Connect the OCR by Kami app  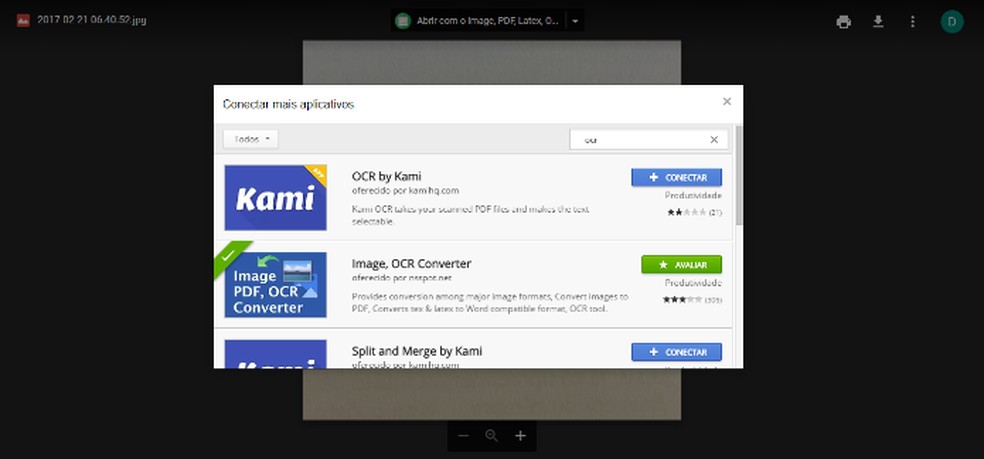coord(676,178)
